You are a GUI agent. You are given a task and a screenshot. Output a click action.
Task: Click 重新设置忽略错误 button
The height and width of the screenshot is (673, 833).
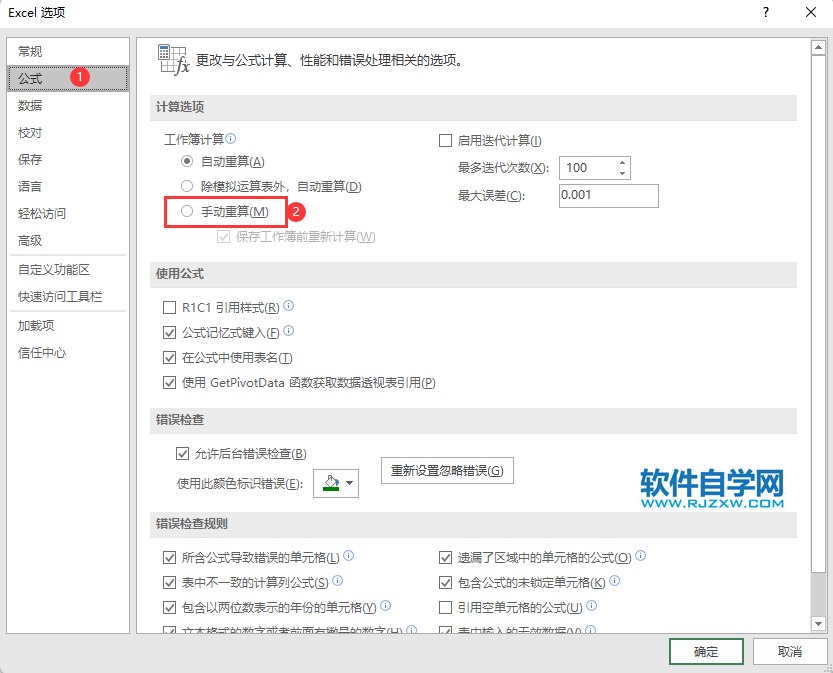pyautogui.click(x=447, y=471)
